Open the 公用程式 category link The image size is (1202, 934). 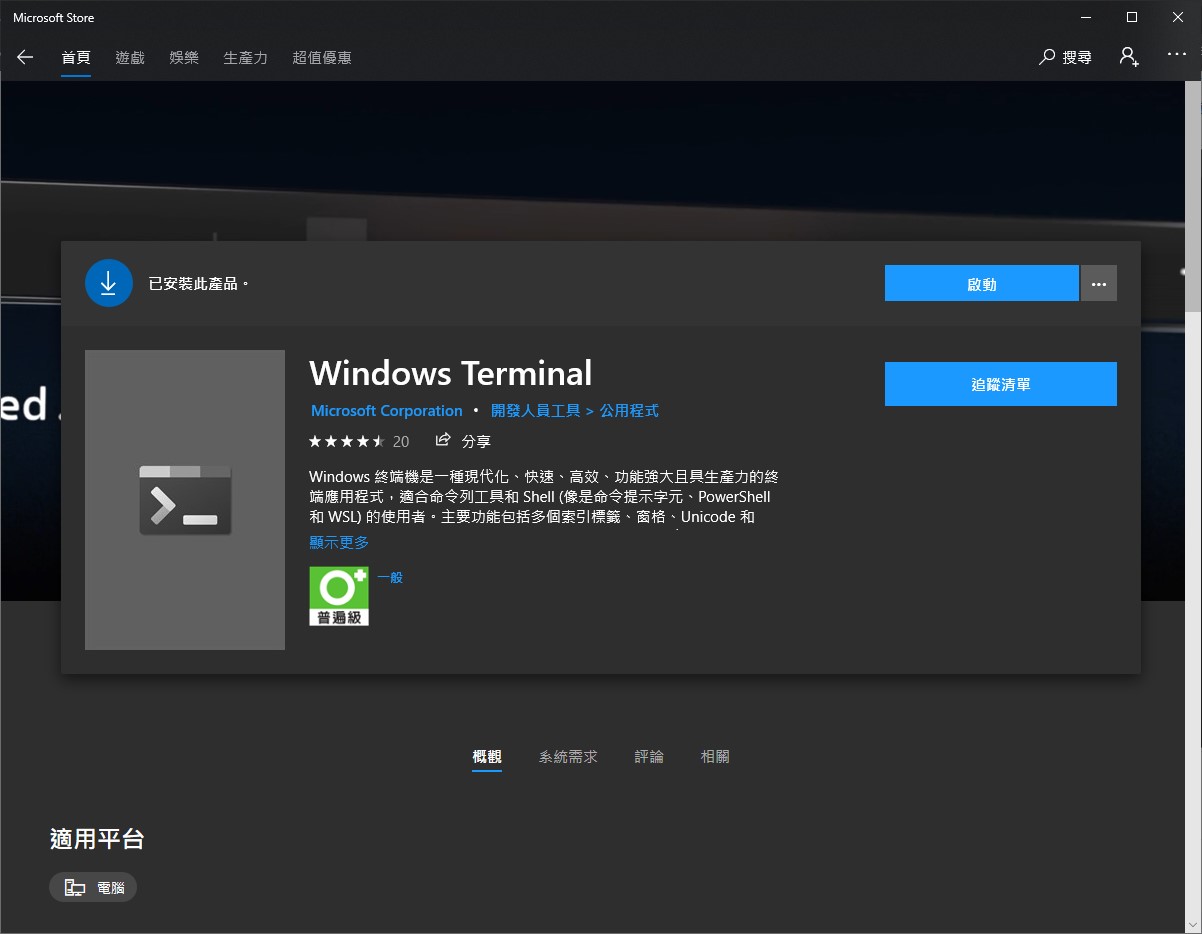[x=629, y=411]
